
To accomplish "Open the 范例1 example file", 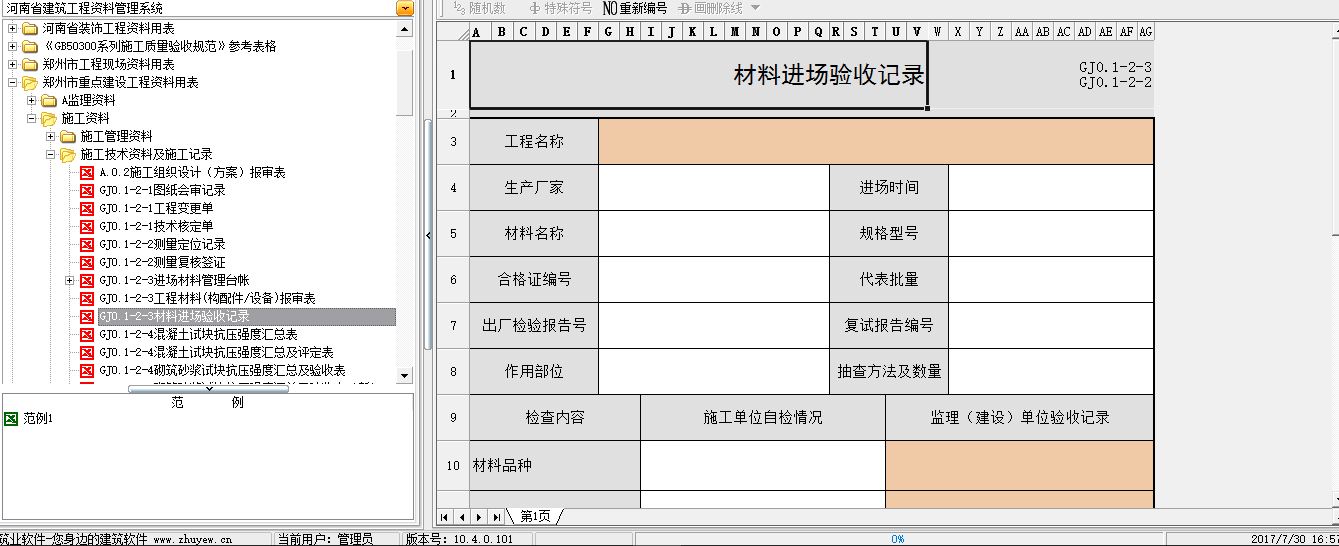I will pyautogui.click(x=37, y=418).
